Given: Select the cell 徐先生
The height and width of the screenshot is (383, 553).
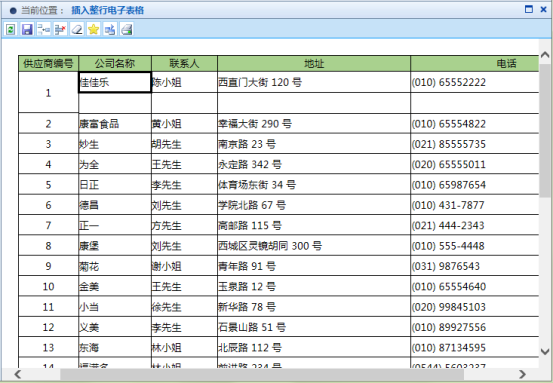Looking at the screenshot, I should [184, 307].
